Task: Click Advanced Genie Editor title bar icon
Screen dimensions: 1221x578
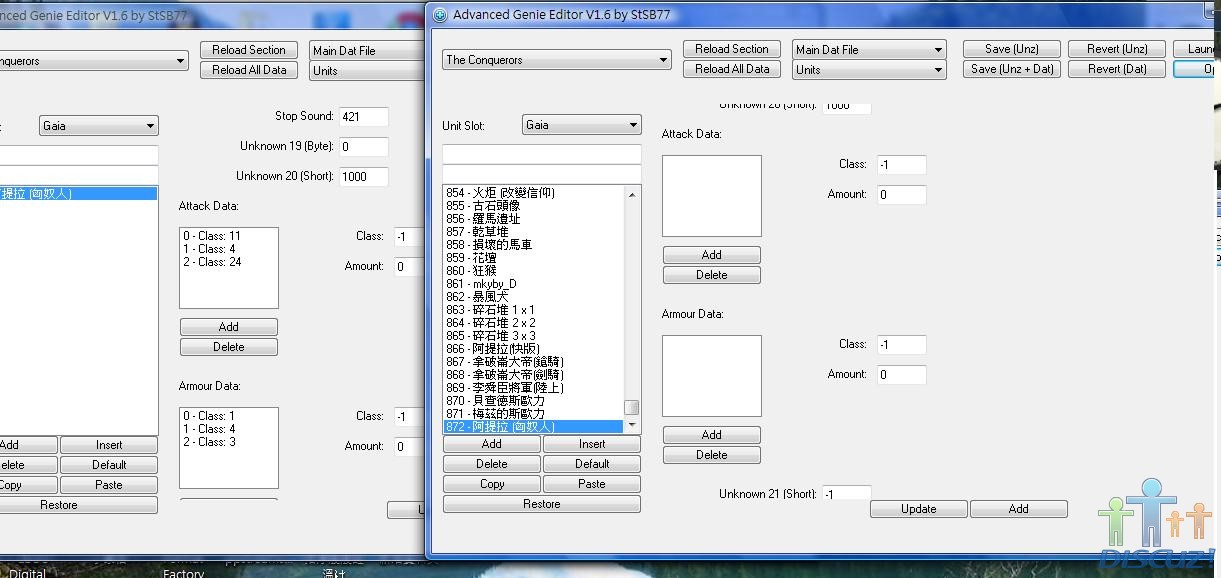Action: pyautogui.click(x=440, y=14)
